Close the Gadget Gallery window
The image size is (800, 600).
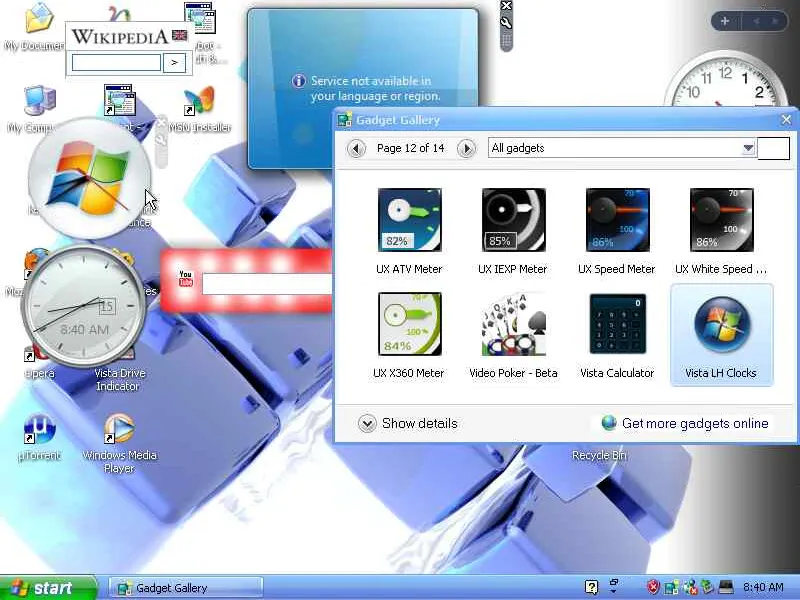(x=786, y=119)
